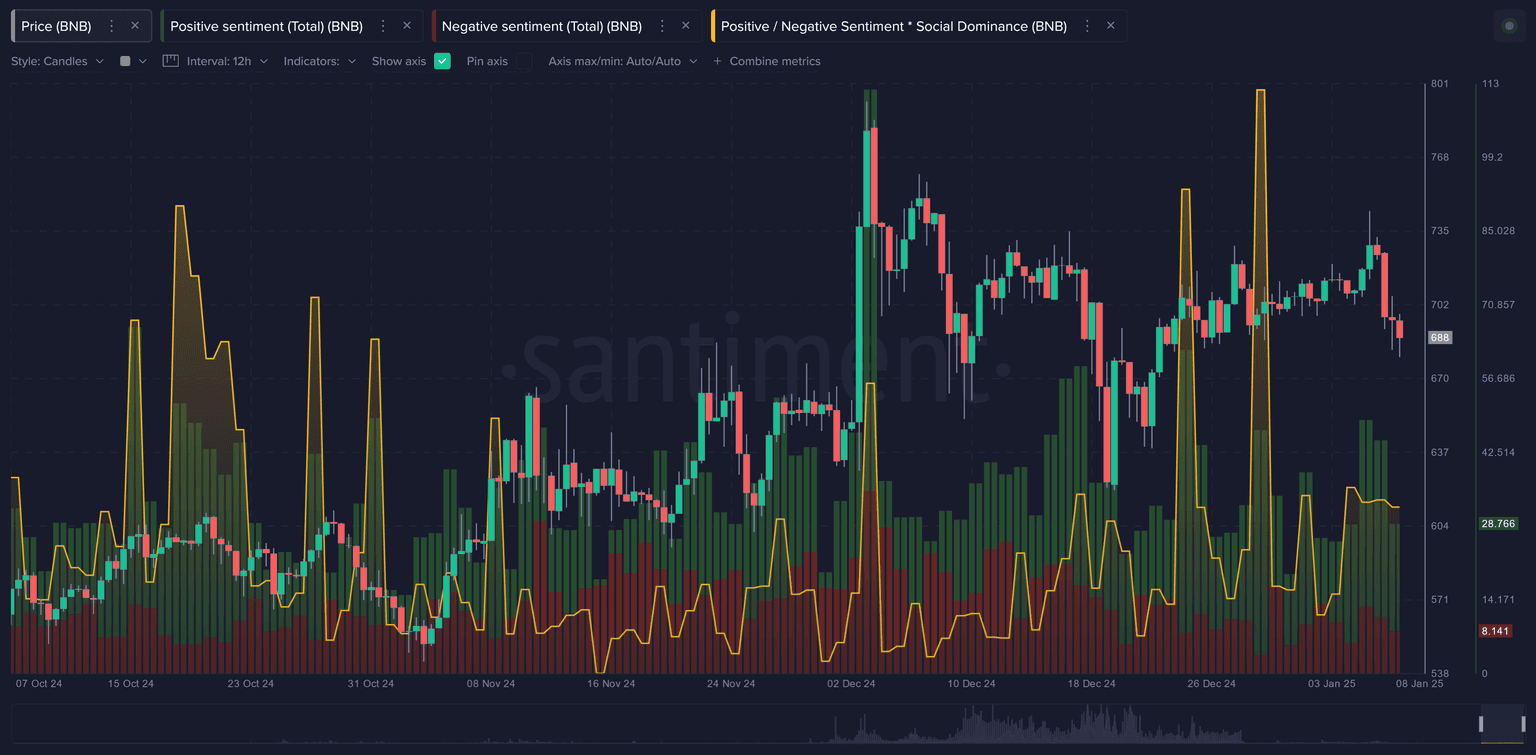Enable the Pin axis checkbox

523,61
